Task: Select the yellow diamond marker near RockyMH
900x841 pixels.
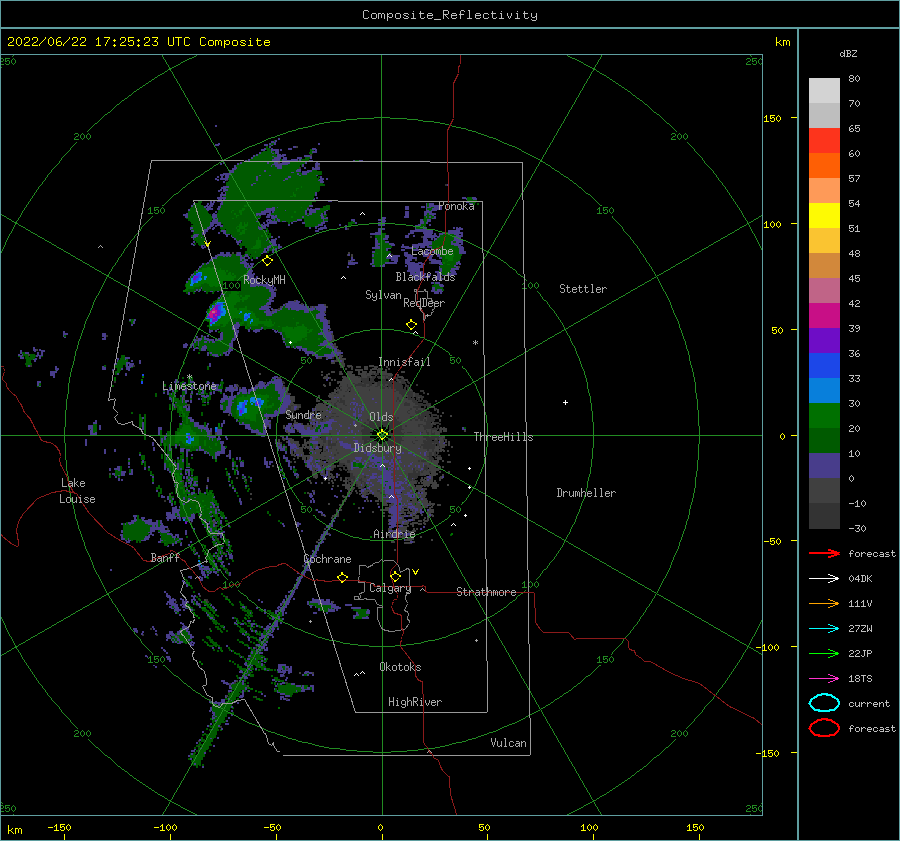Action: pyautogui.click(x=267, y=261)
